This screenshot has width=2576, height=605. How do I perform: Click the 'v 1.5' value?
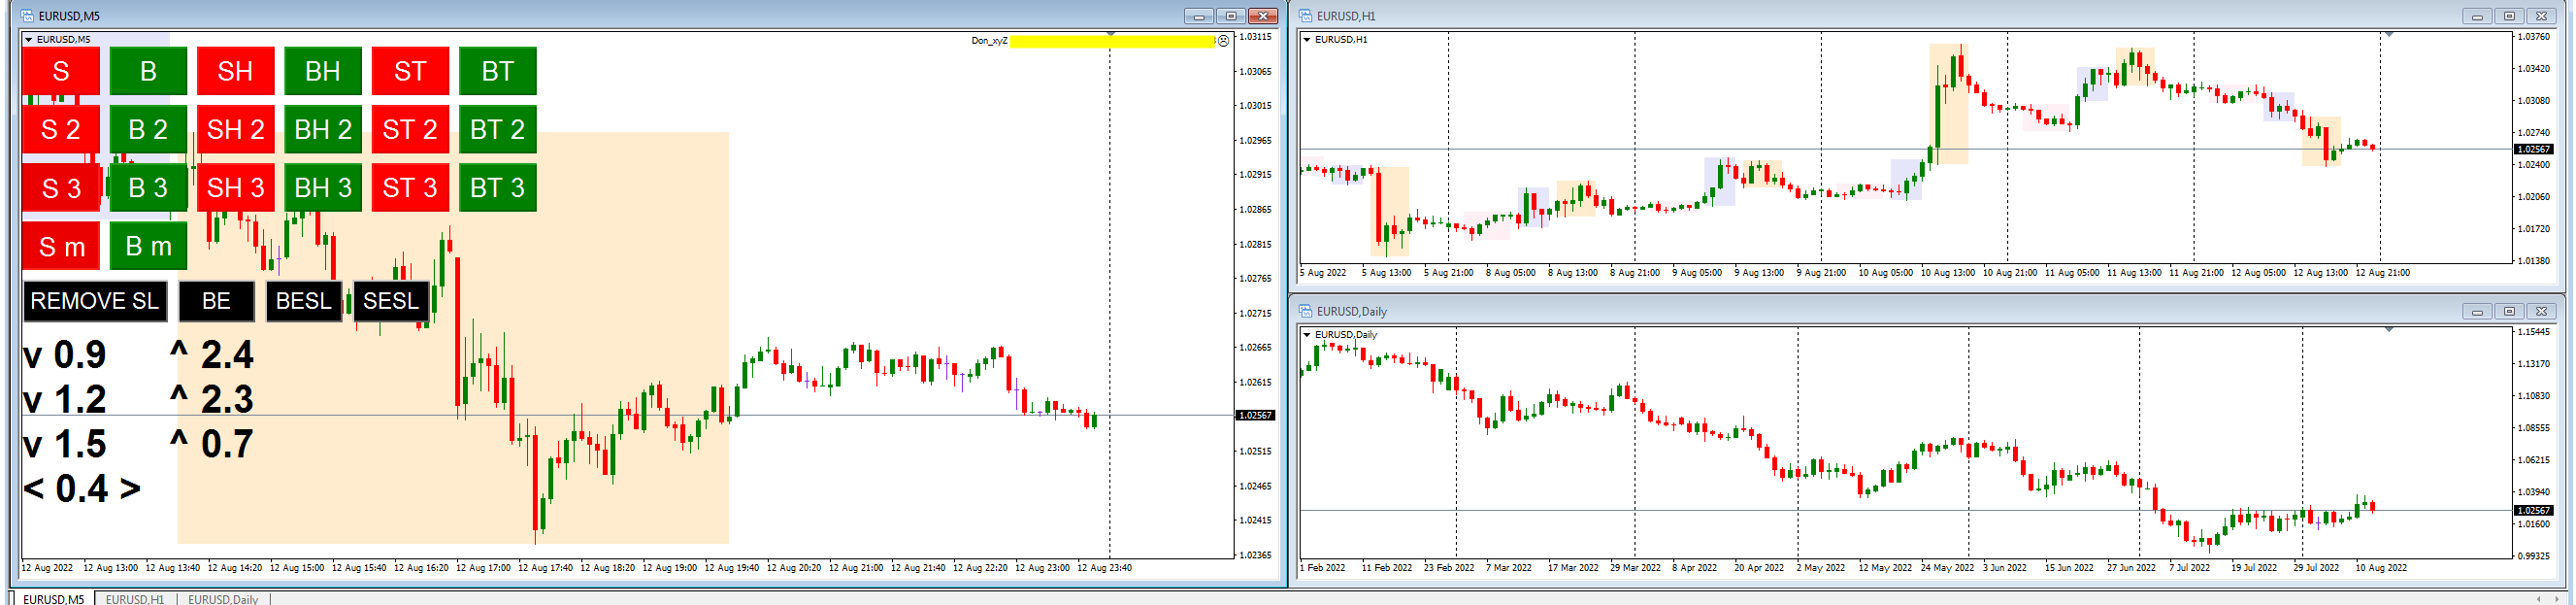click(64, 444)
